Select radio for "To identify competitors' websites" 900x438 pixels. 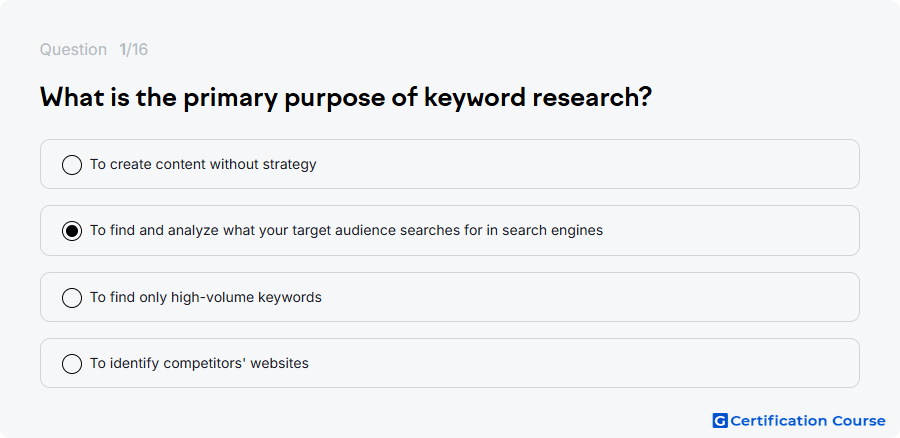tap(72, 364)
